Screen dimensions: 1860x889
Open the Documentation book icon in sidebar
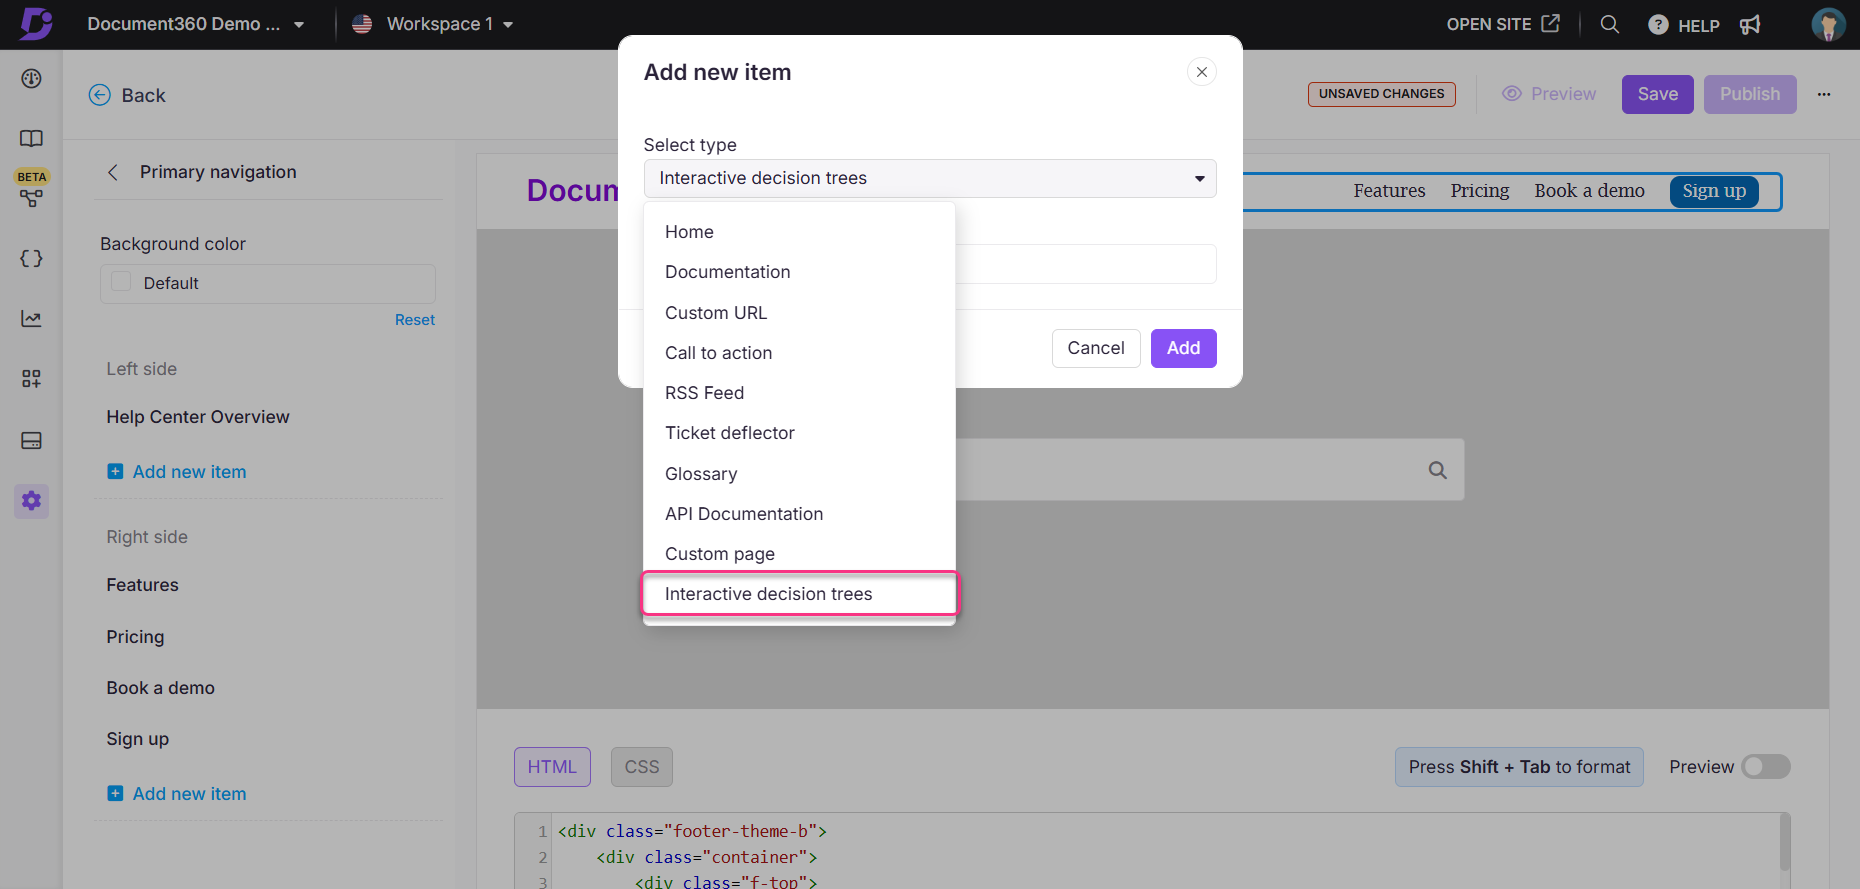point(31,138)
